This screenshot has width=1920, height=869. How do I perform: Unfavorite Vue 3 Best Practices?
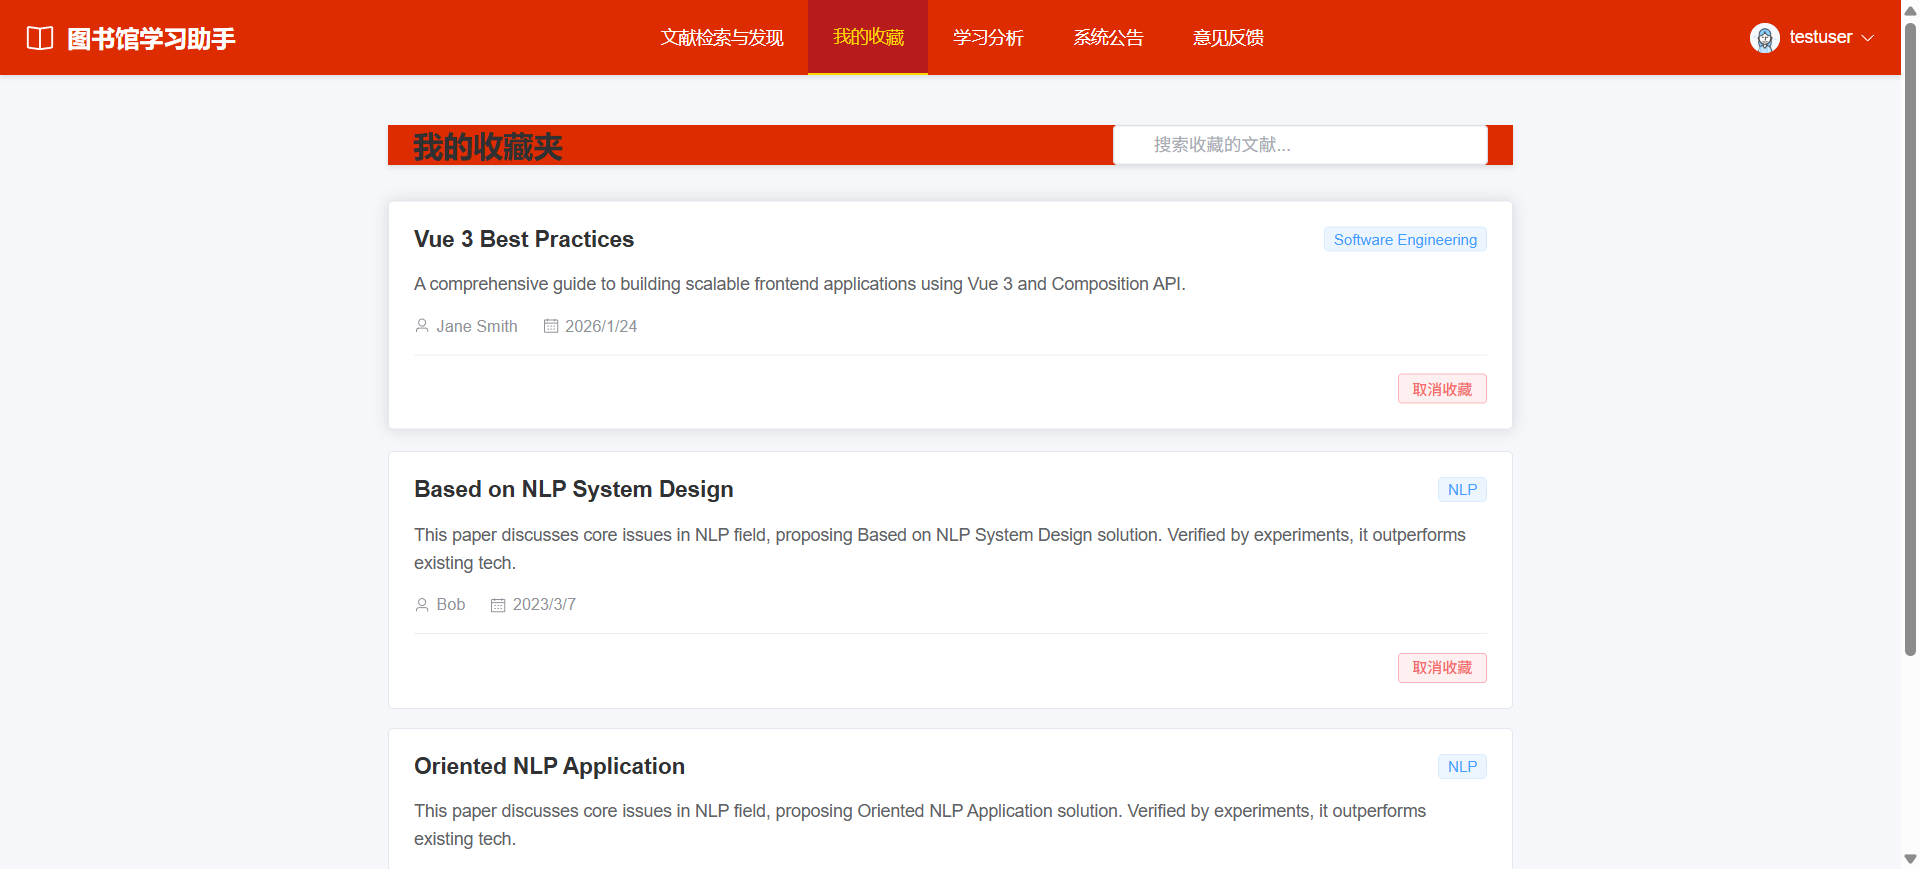[1442, 389]
